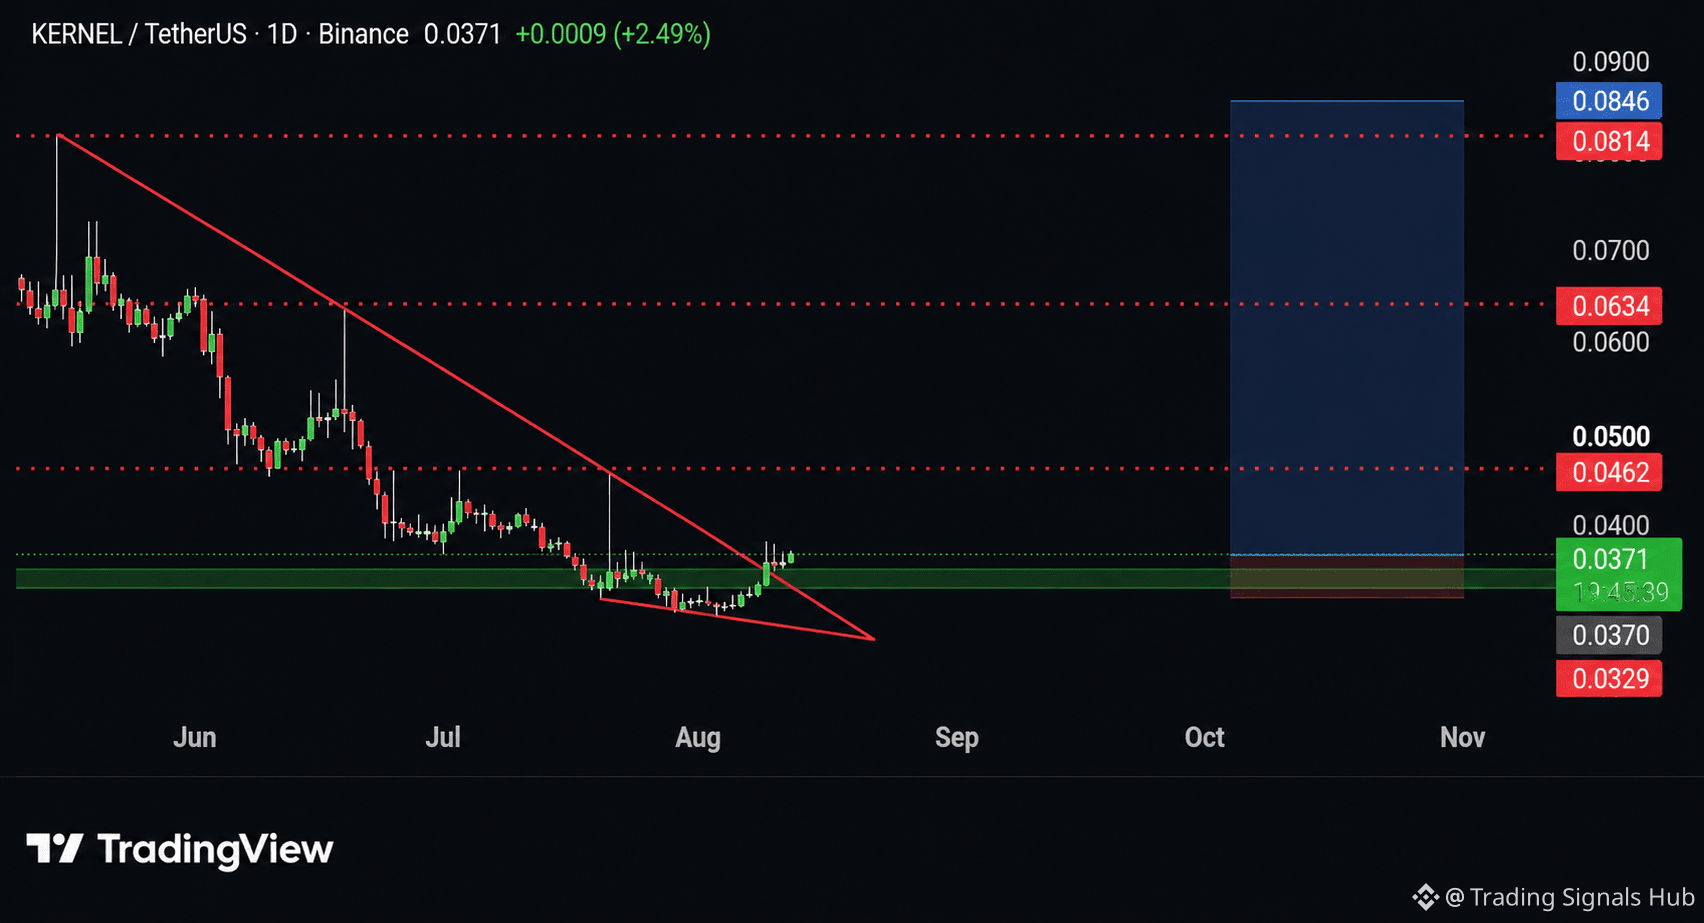1704x923 pixels.
Task: Select the red 0.0814 price label
Action: [x=1609, y=141]
